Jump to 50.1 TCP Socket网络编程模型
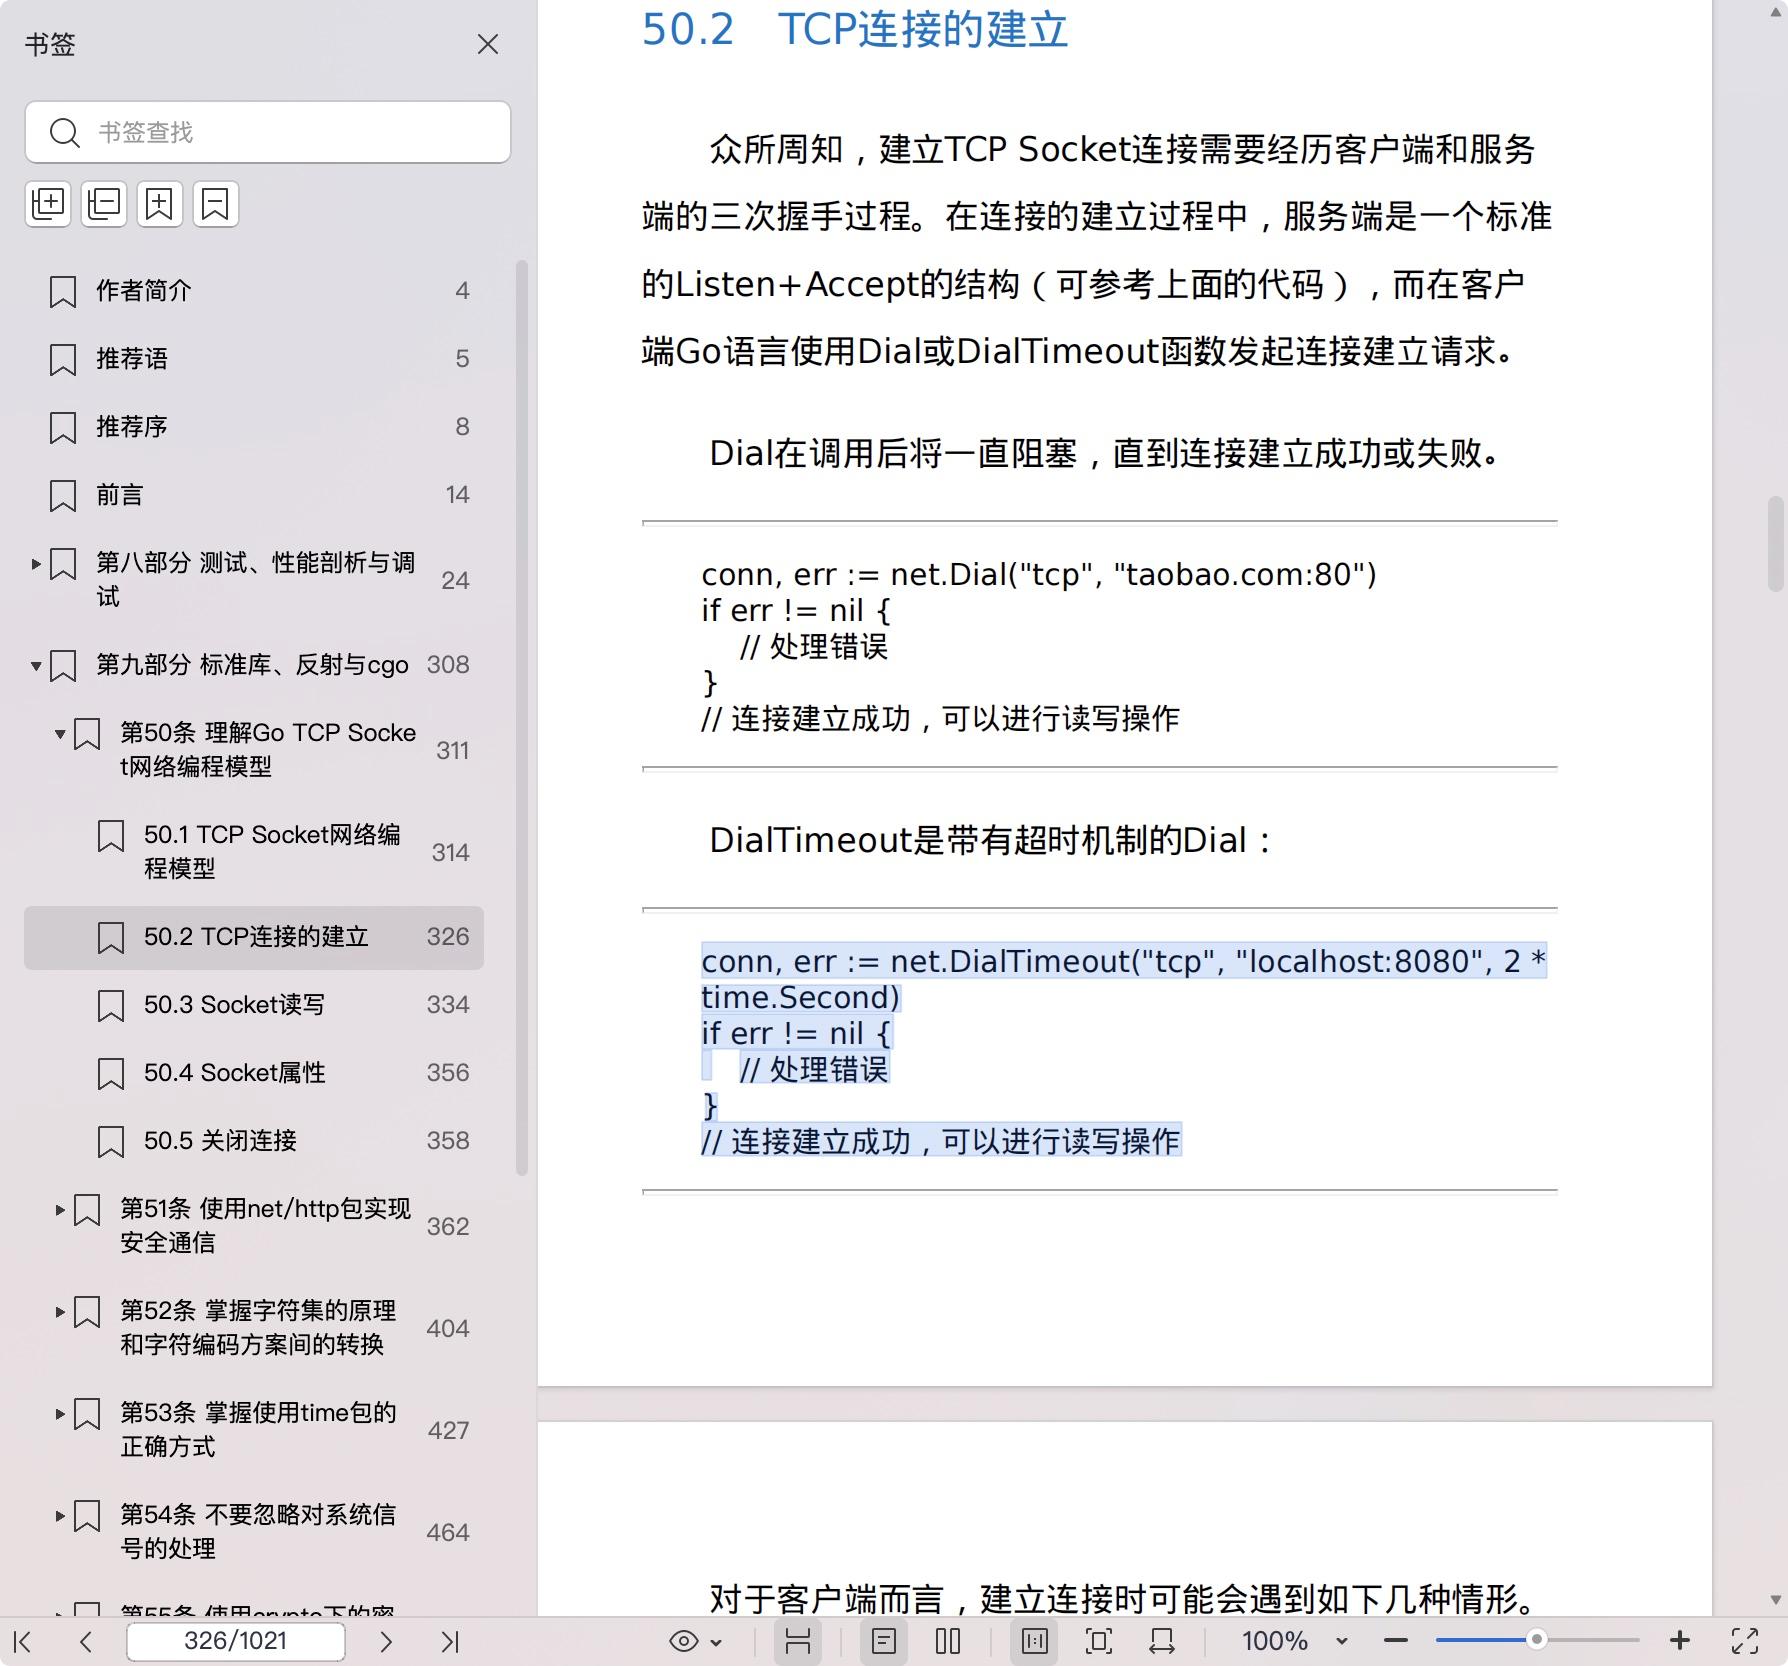The width and height of the screenshot is (1788, 1666). [272, 852]
